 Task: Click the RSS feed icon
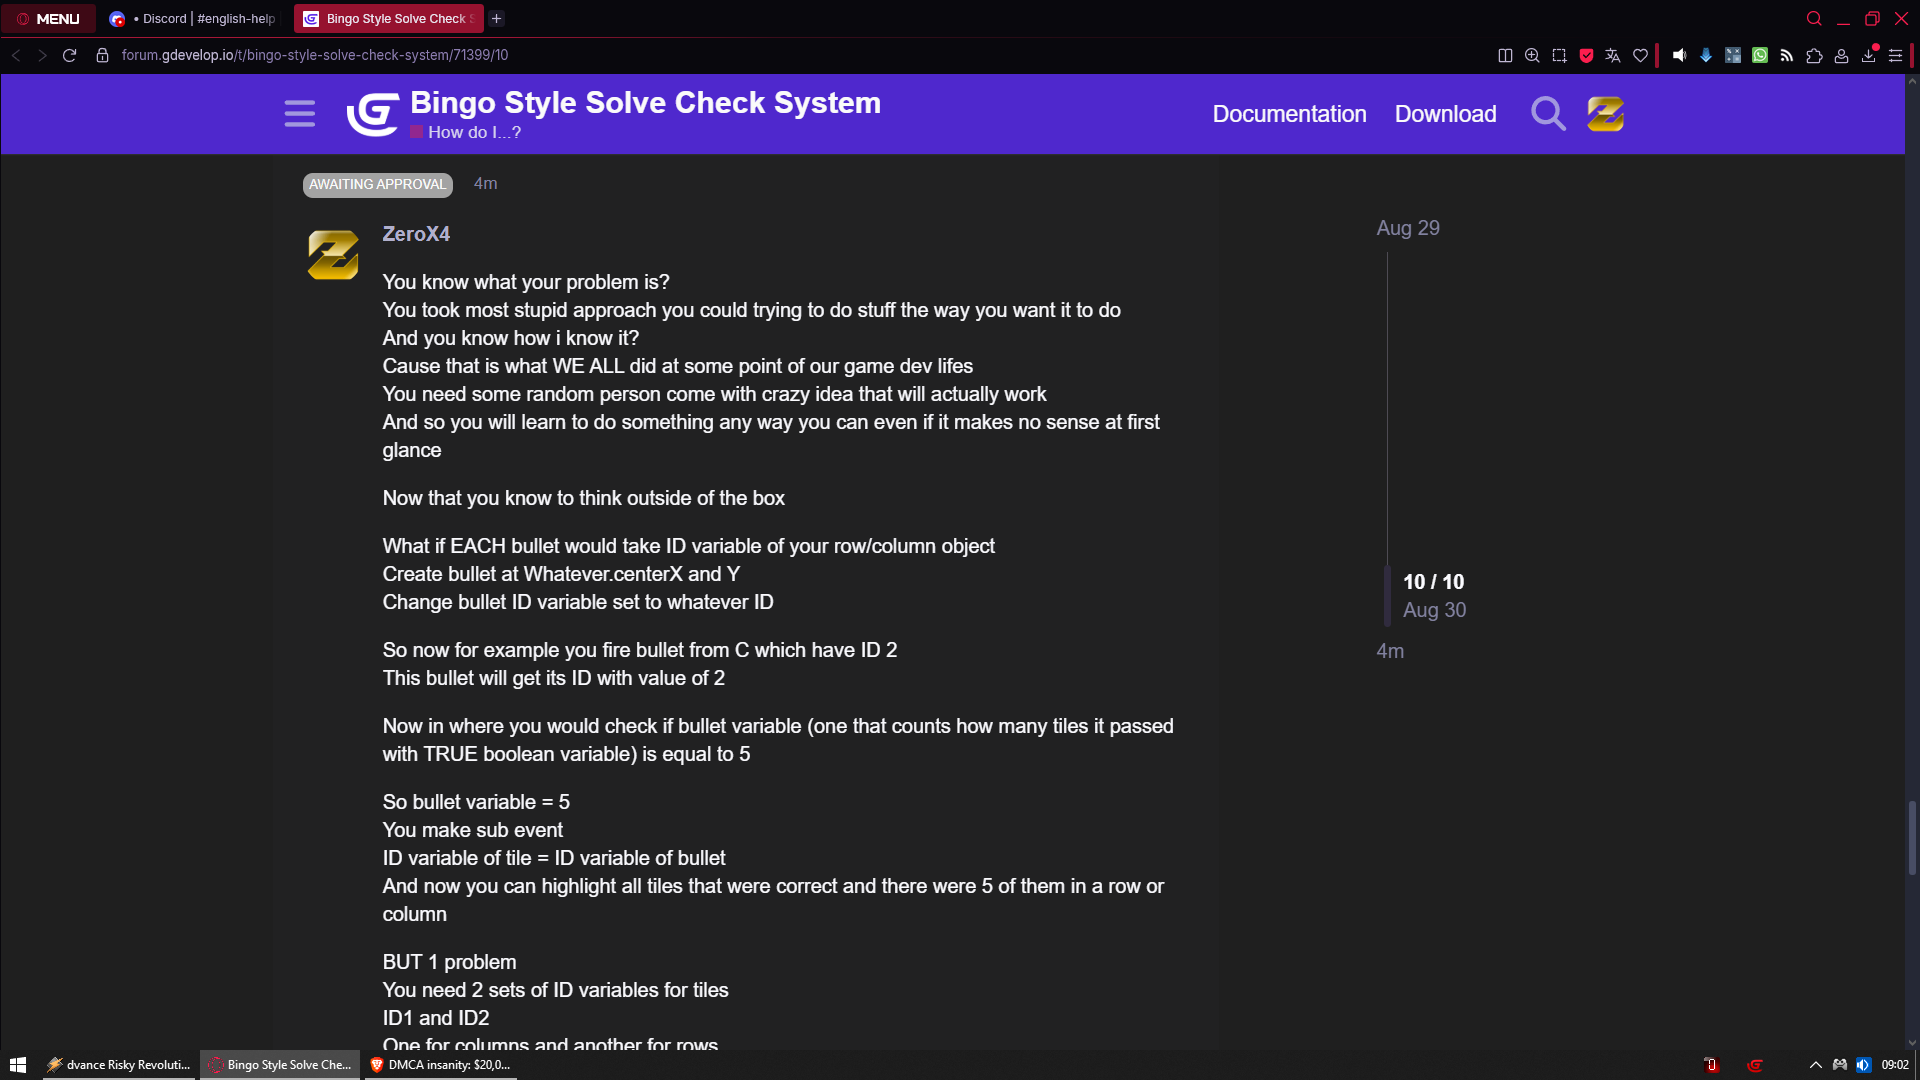[x=1787, y=55]
